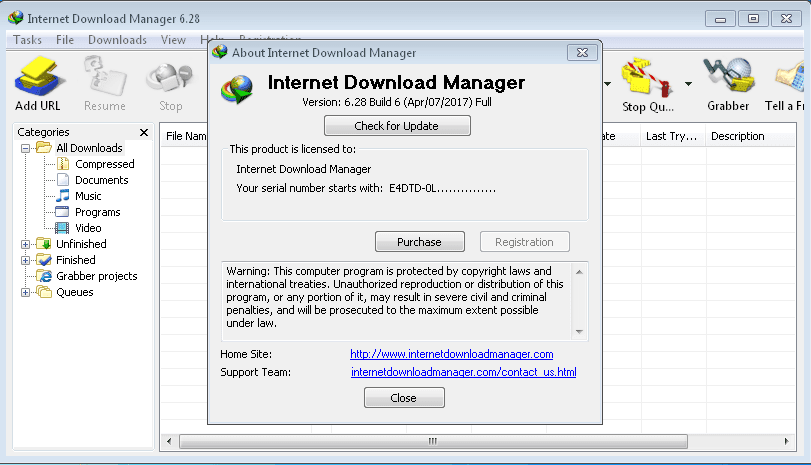The height and width of the screenshot is (465, 811).
Task: Select the Music category label
Action: (88, 196)
